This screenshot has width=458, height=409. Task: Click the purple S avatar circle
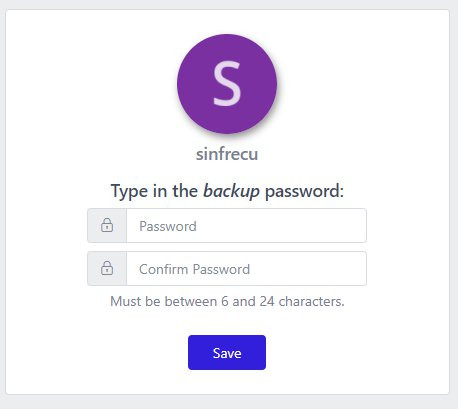pyautogui.click(x=227, y=84)
